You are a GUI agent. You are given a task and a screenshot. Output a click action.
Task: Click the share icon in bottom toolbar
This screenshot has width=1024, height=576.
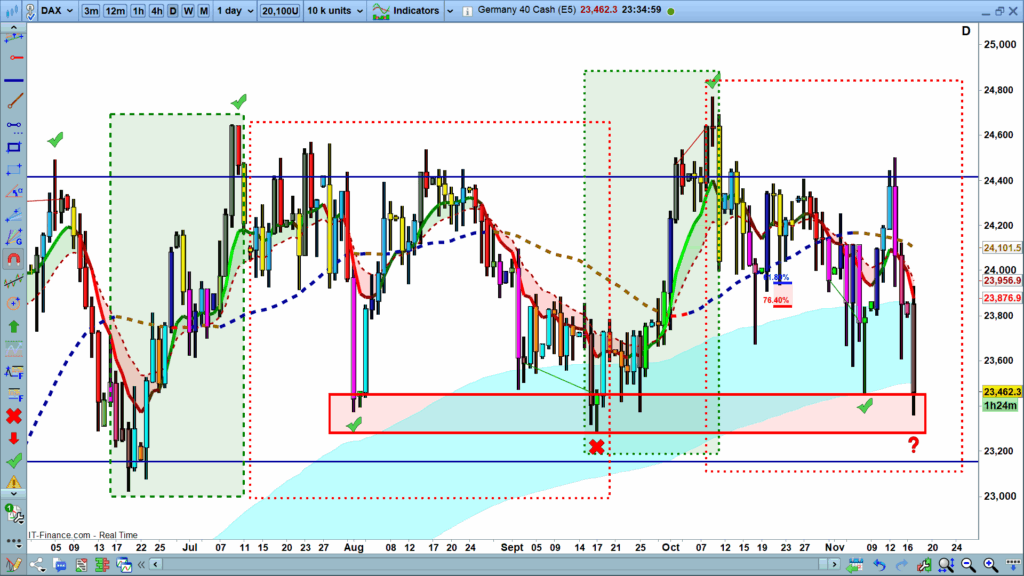point(39,566)
